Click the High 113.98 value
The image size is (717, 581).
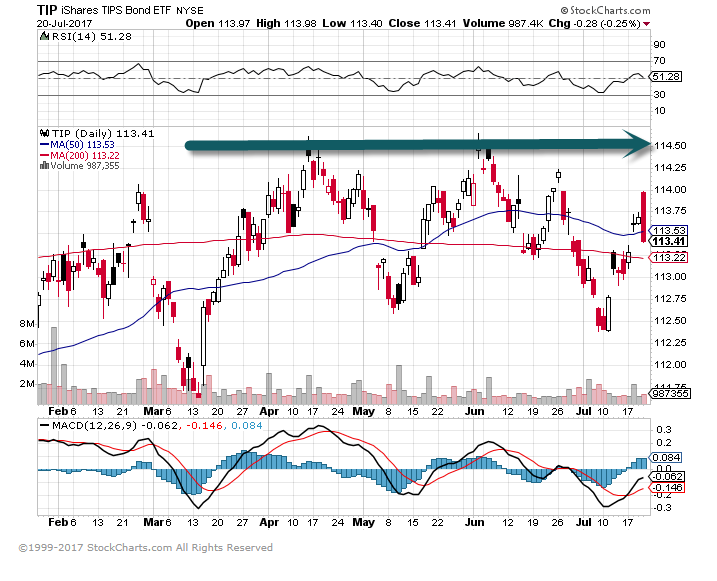[286, 23]
